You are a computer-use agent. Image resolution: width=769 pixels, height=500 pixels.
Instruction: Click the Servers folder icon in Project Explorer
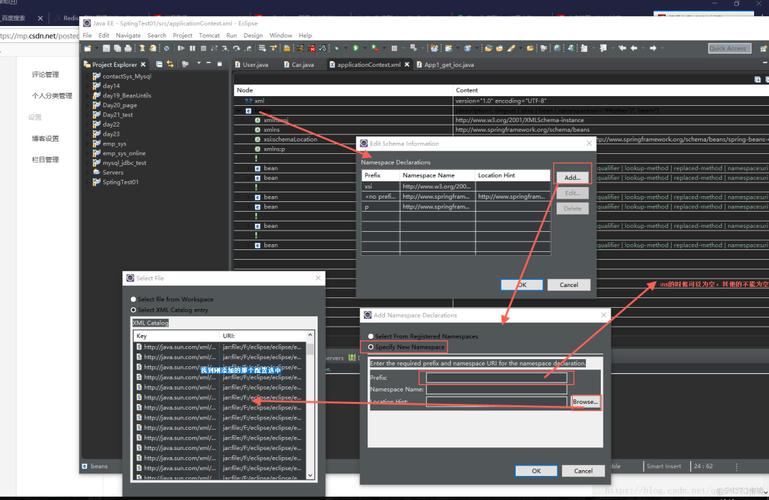point(96,172)
